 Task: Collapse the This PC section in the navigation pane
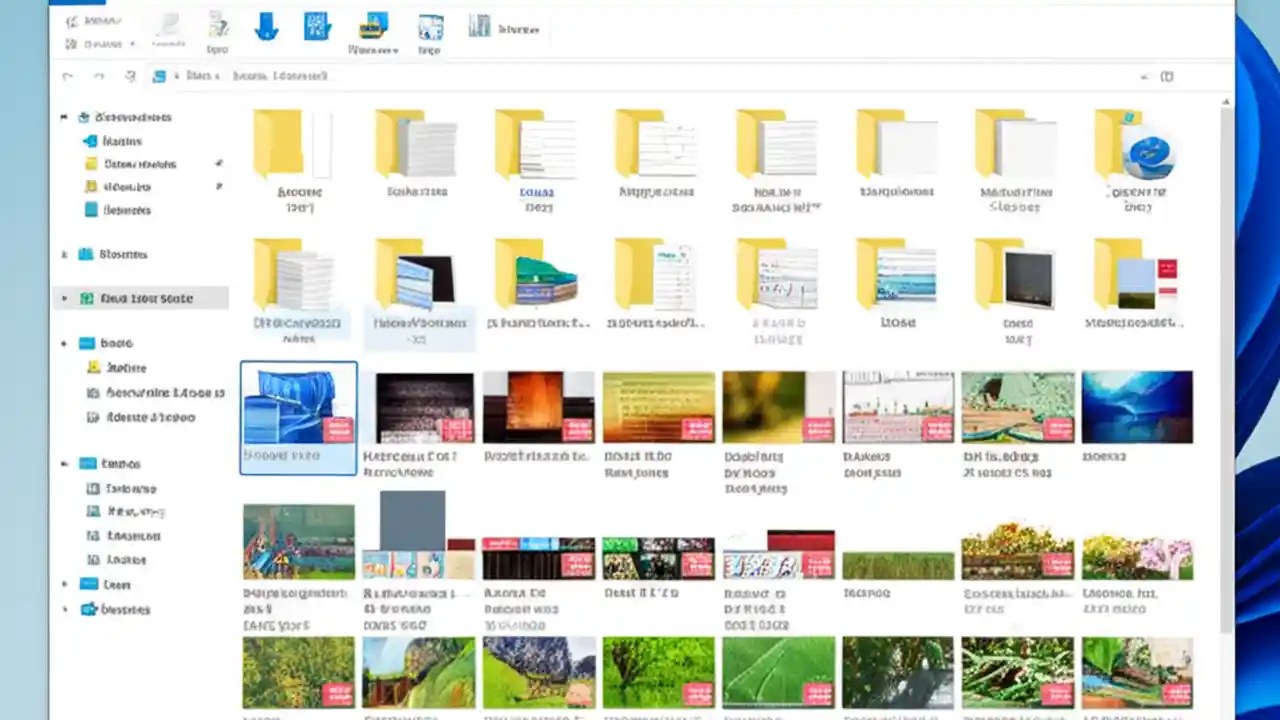pos(63,463)
